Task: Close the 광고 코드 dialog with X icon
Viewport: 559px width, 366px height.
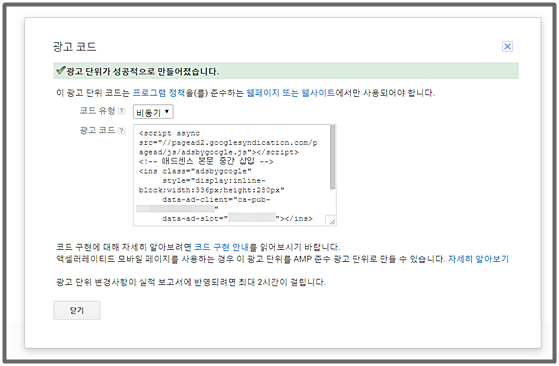Action: point(507,46)
